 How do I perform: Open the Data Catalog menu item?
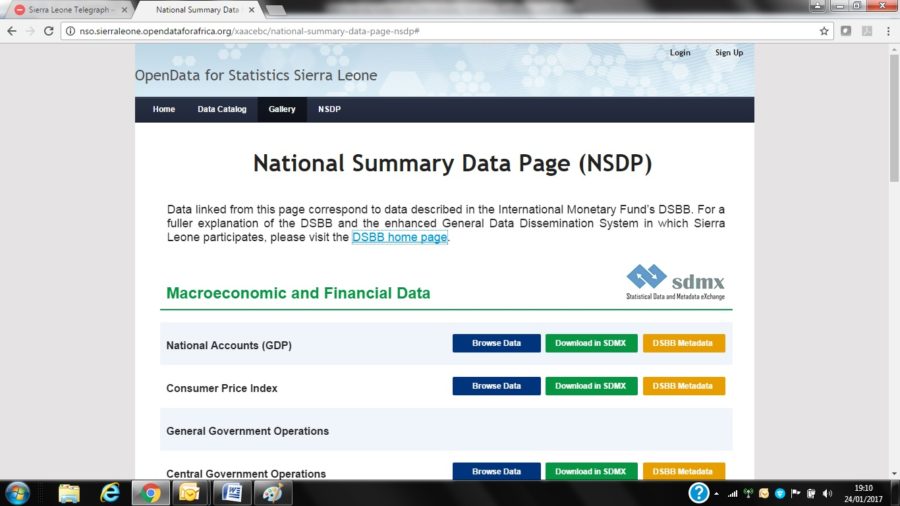click(x=222, y=109)
